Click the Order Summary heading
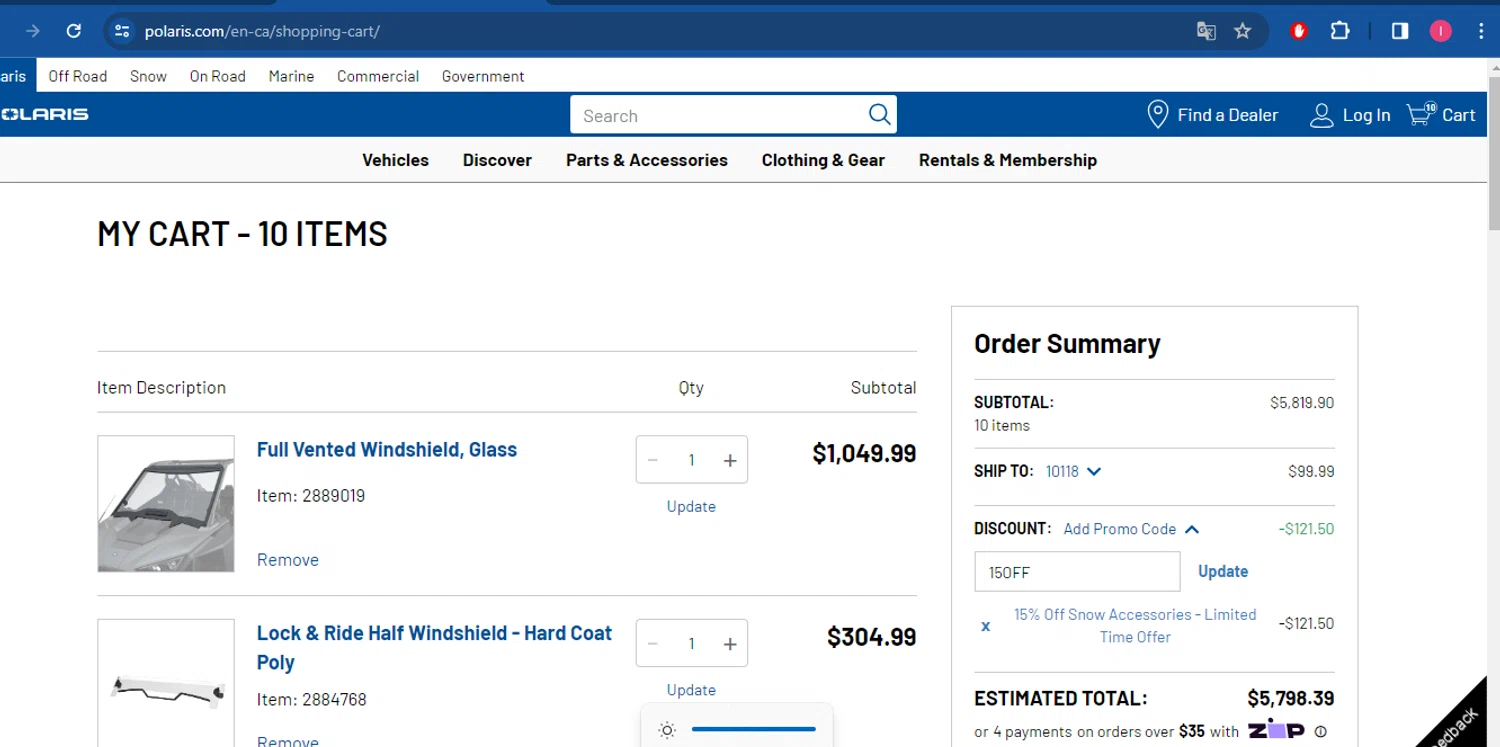This screenshot has height=747, width=1500. [x=1067, y=344]
